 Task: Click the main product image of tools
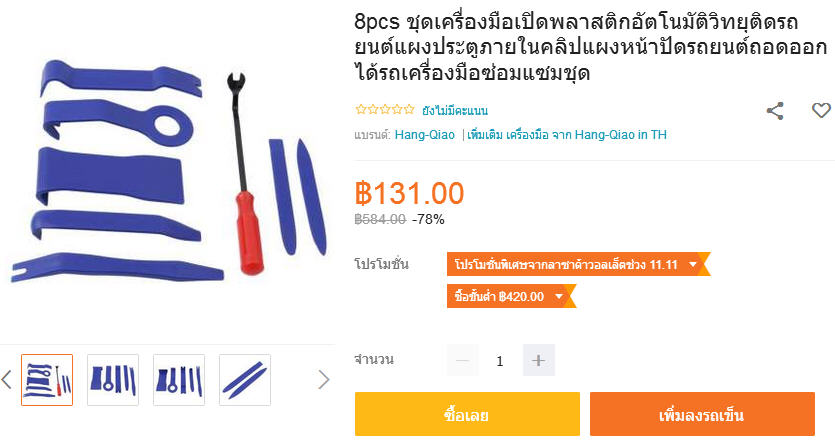(168, 168)
